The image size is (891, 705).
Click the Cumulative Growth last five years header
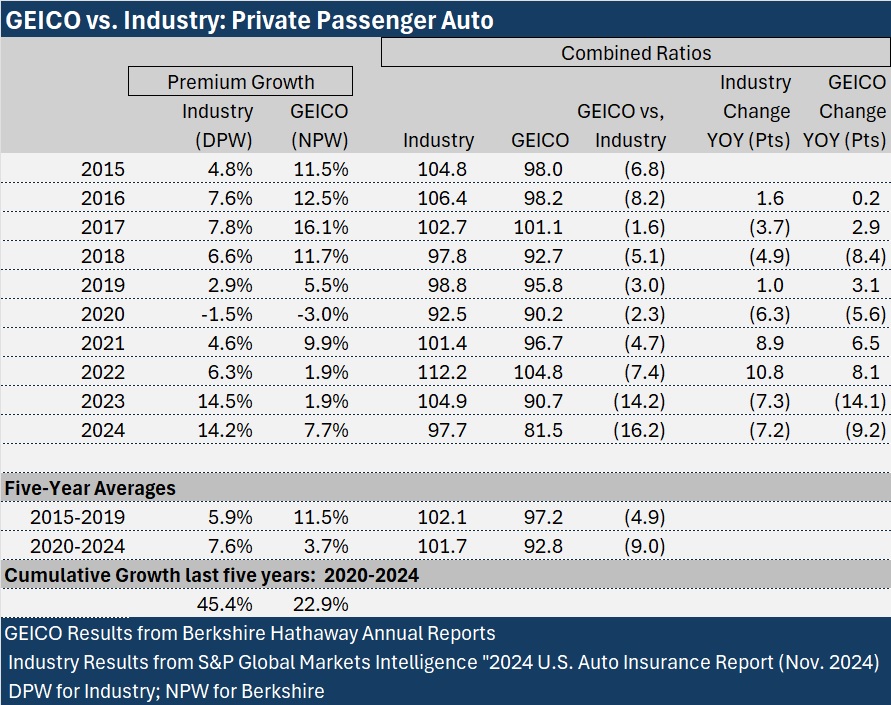212,575
